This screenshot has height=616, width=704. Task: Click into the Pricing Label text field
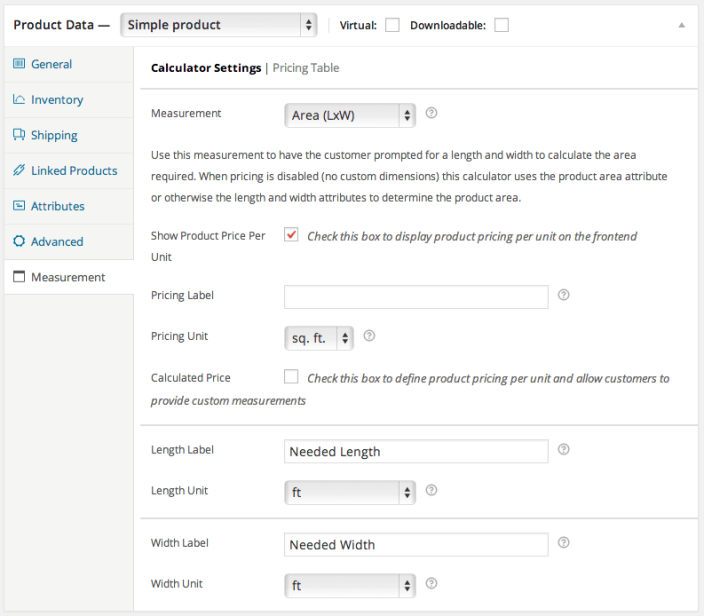tap(416, 297)
